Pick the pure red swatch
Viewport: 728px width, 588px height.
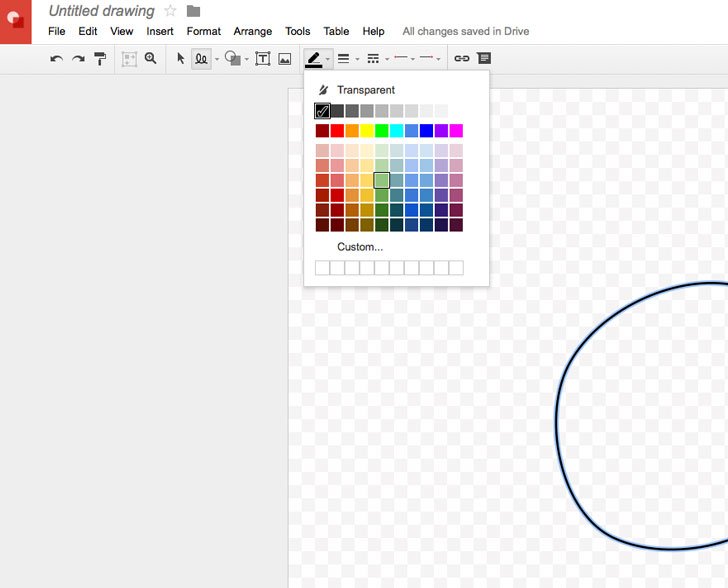337,131
